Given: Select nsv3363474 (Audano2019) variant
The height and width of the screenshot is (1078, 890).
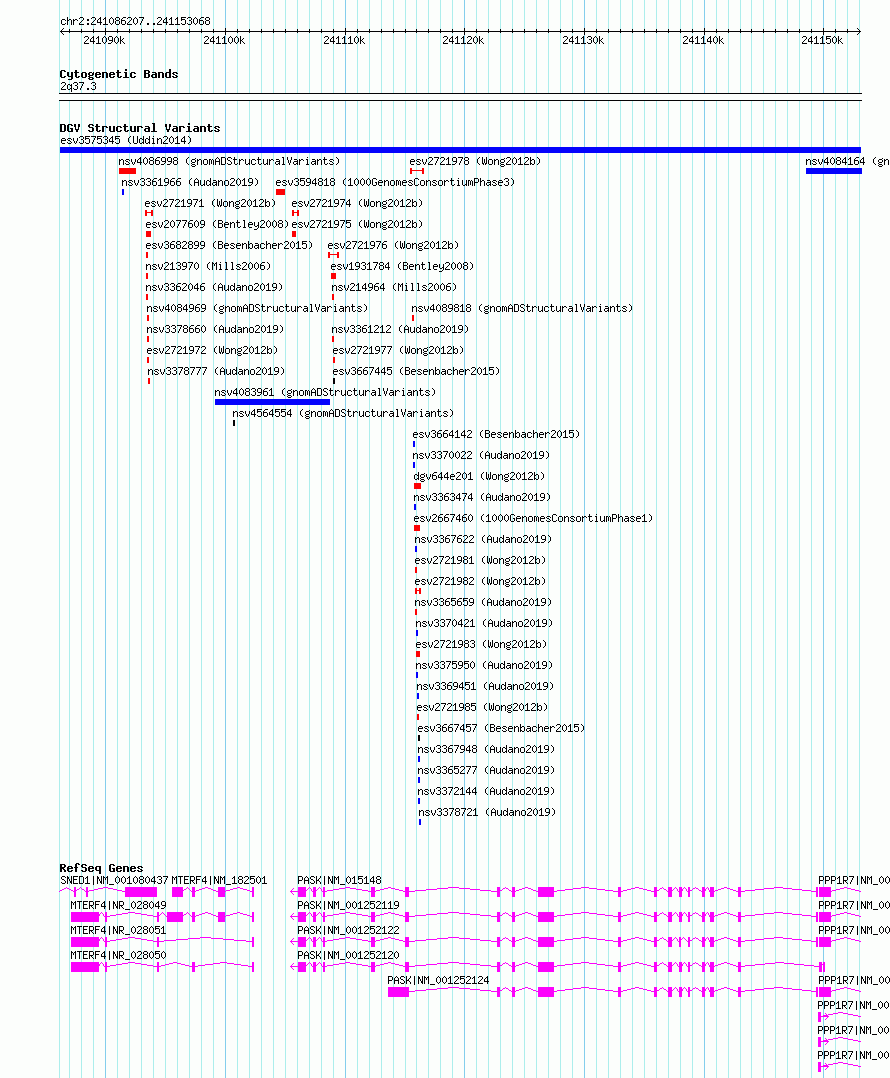Looking at the screenshot, I should 482,497.
